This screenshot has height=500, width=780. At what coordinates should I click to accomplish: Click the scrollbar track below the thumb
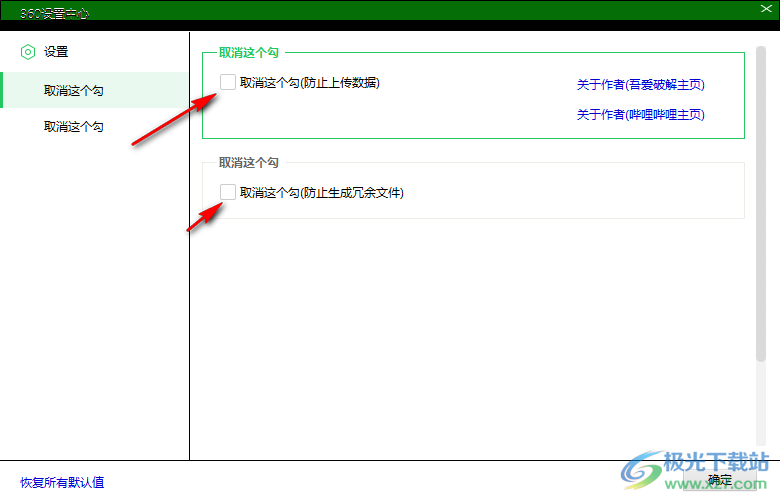coord(761,410)
